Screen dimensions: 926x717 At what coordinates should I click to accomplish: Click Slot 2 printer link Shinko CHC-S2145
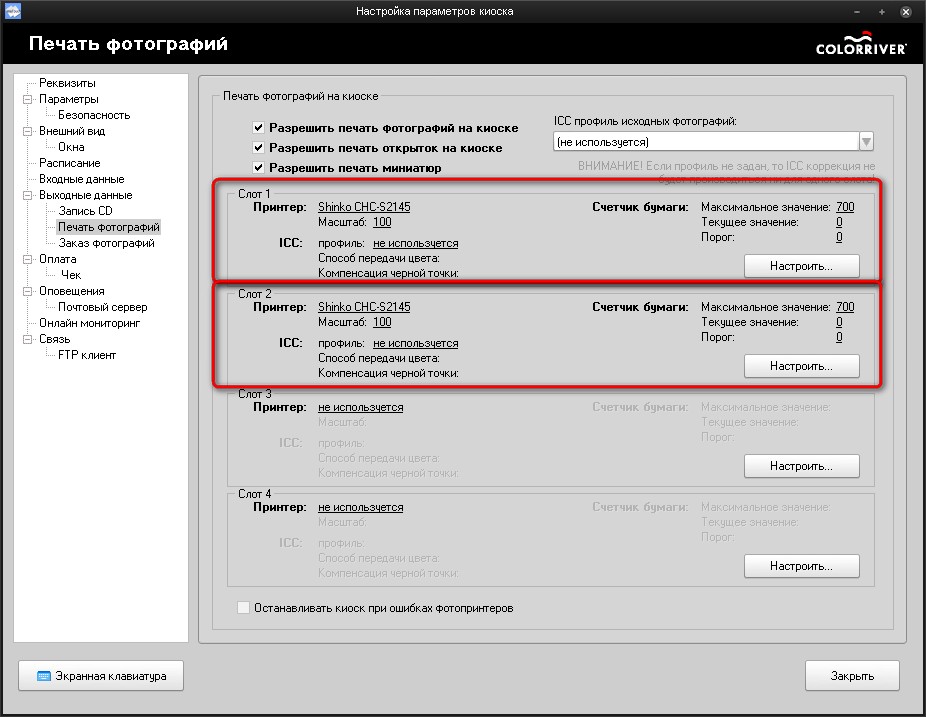[x=363, y=307]
